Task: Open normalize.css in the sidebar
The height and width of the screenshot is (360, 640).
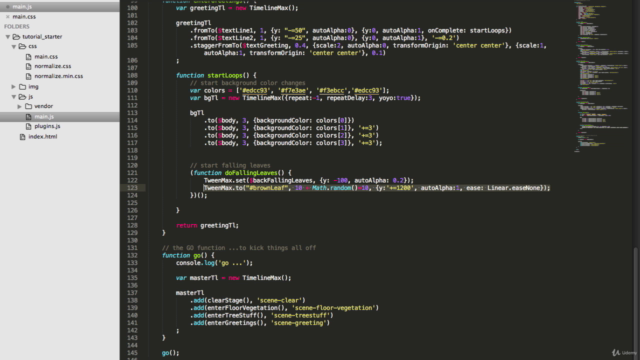Action: pyautogui.click(x=53, y=66)
